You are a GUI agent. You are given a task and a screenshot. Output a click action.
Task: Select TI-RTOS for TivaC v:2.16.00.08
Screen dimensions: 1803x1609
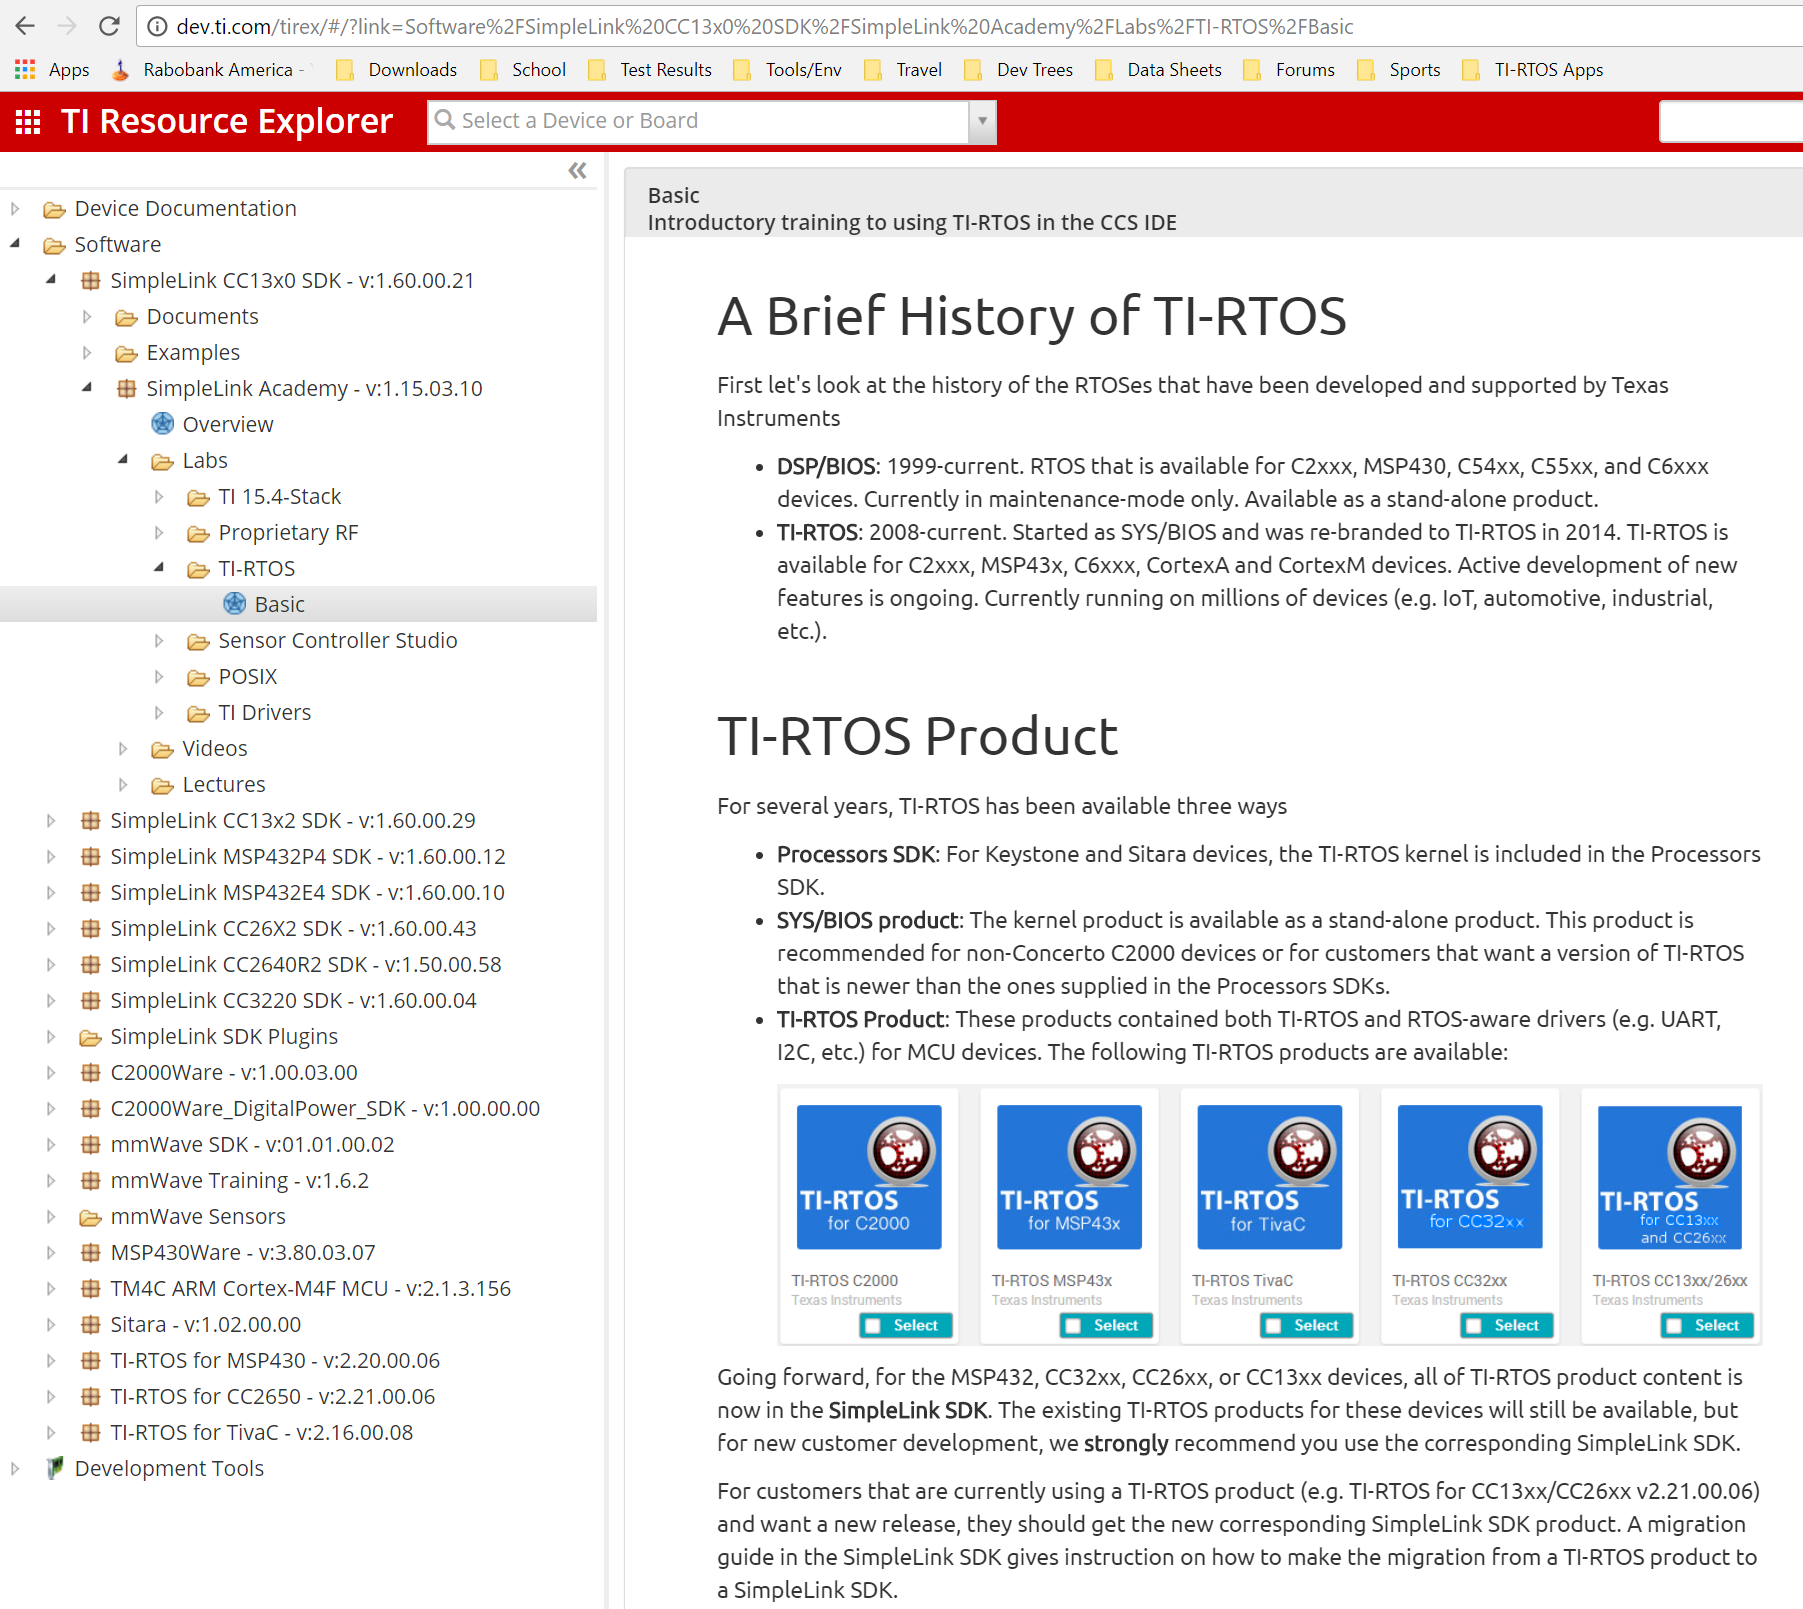pos(262,1433)
